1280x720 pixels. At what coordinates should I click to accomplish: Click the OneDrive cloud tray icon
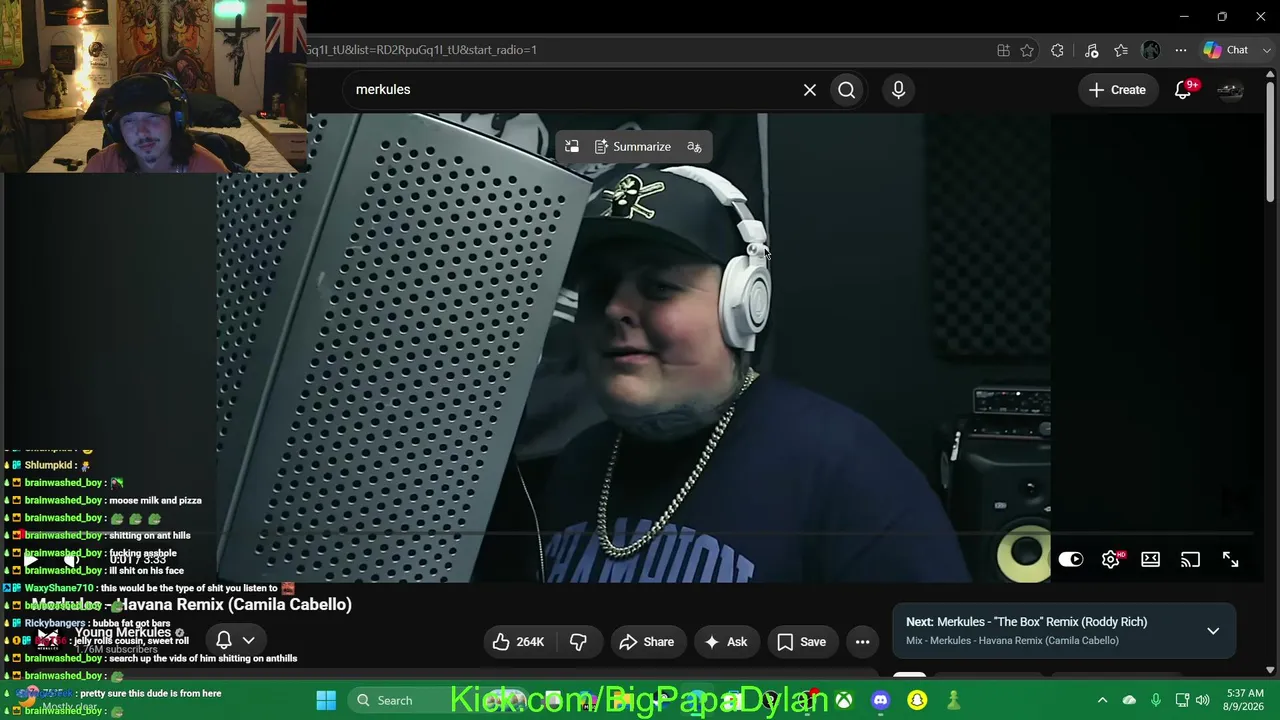point(1129,700)
